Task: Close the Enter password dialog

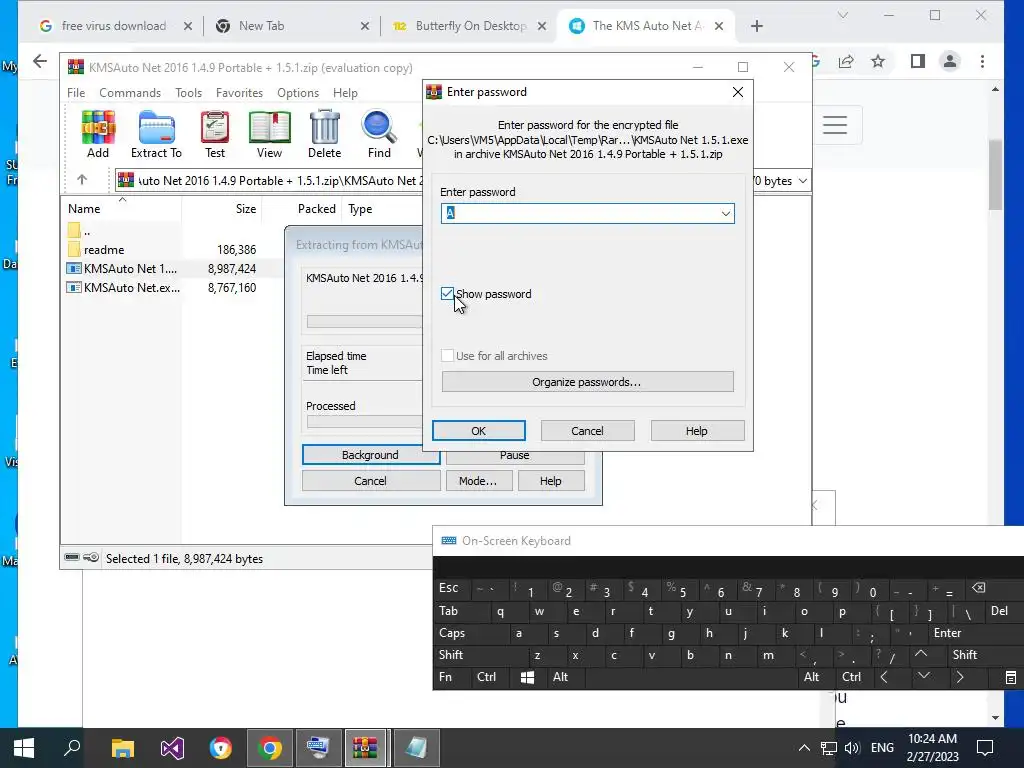Action: click(738, 92)
